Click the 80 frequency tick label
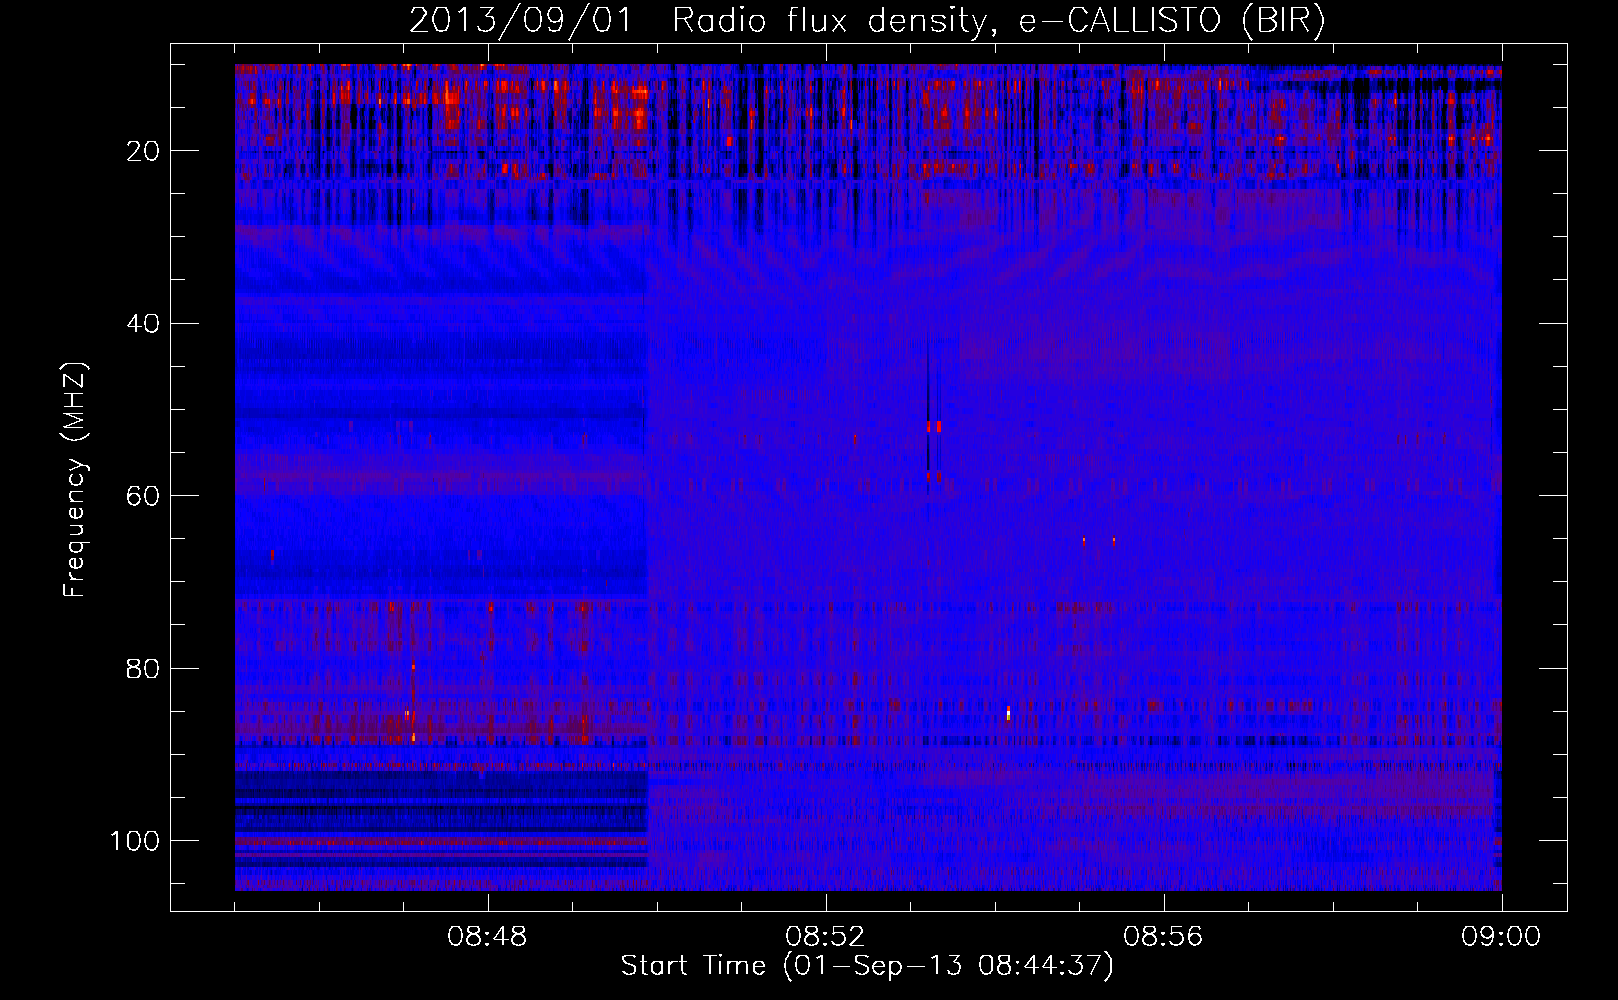This screenshot has height=1000, width=1618. 144,669
